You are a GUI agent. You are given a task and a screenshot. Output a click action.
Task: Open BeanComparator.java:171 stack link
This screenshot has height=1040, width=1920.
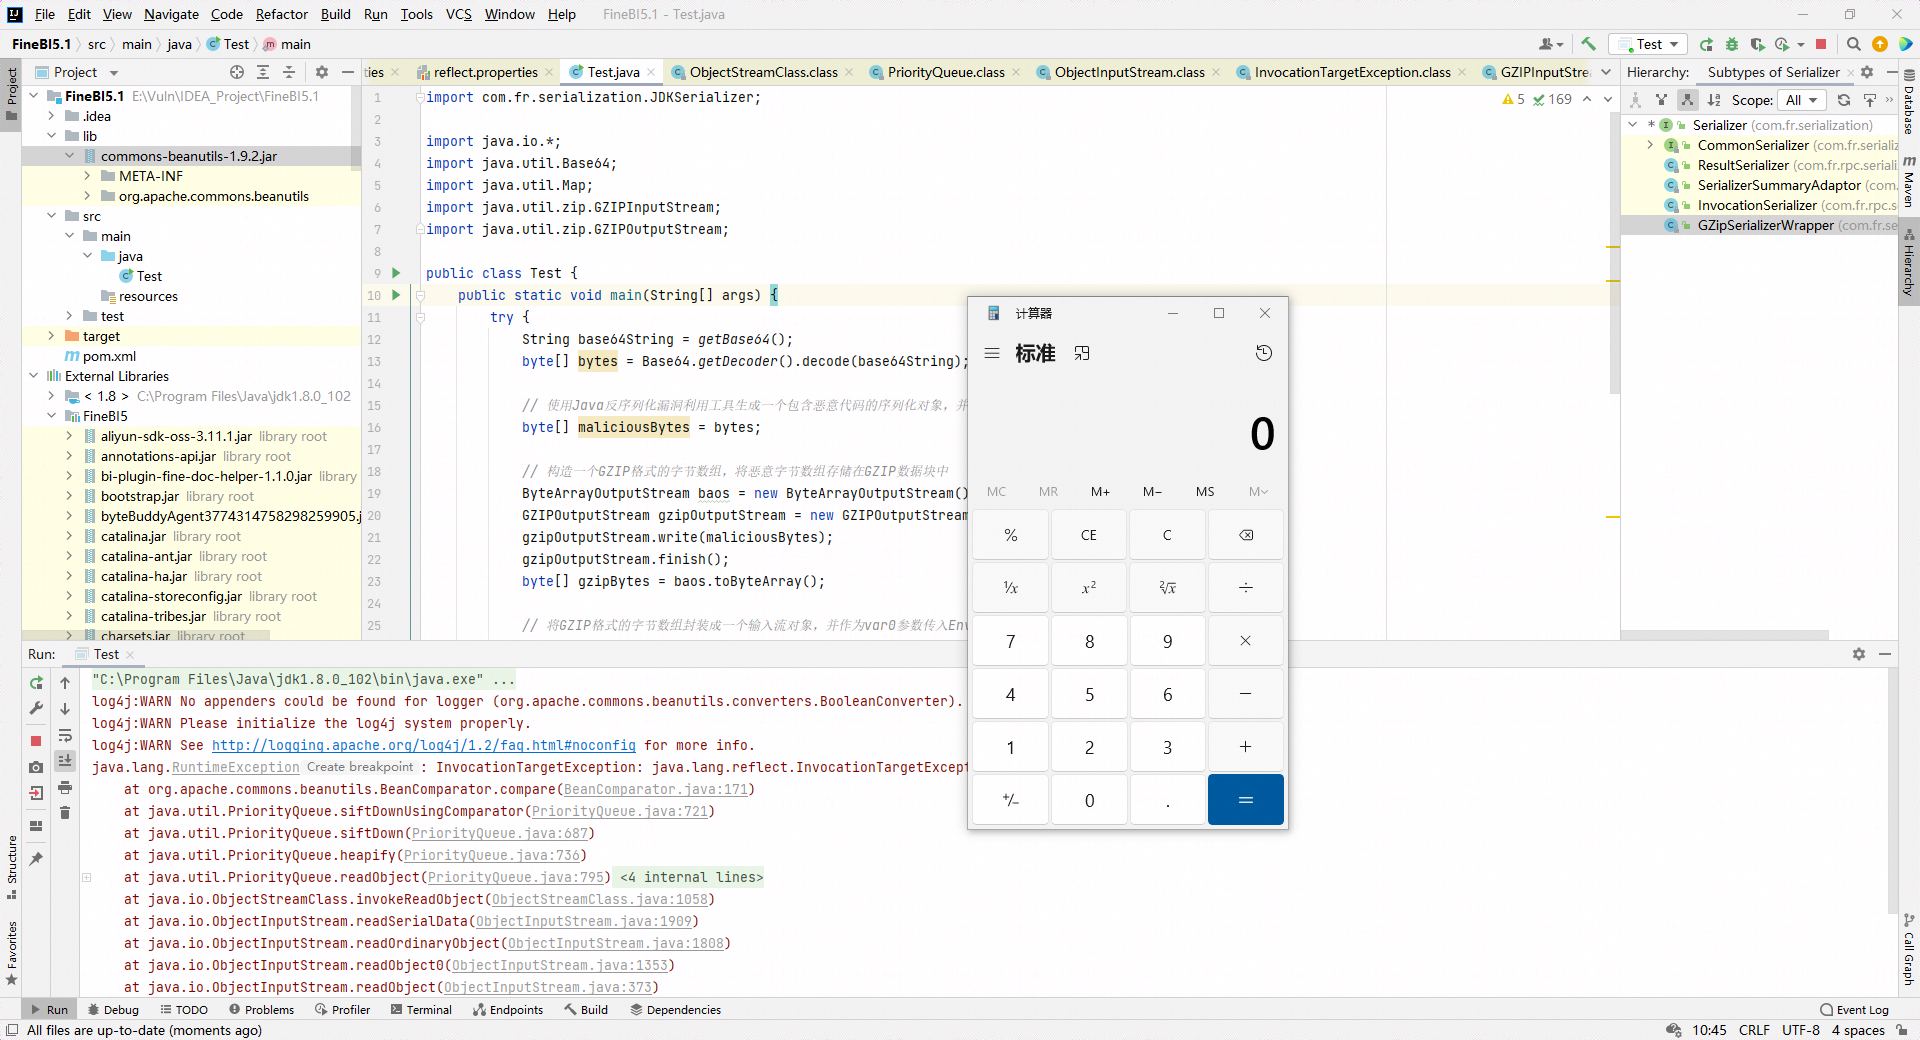tap(655, 789)
